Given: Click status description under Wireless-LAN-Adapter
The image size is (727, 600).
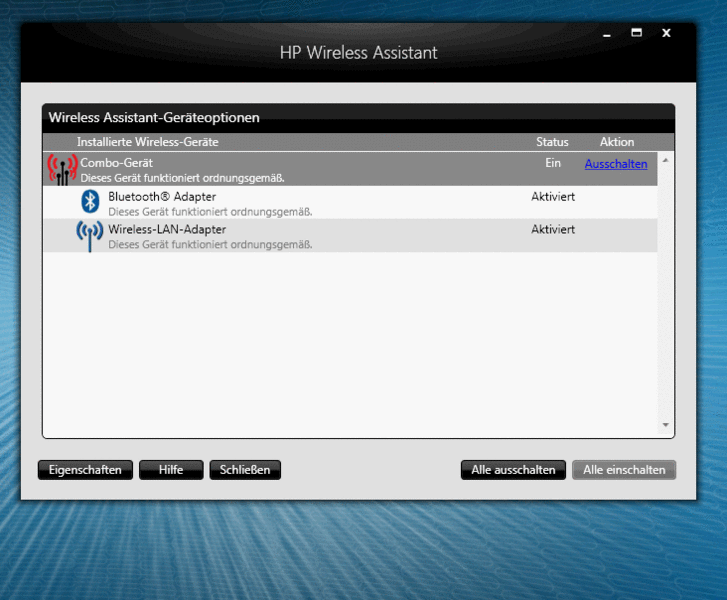Looking at the screenshot, I should pyautogui.click(x=210, y=244).
